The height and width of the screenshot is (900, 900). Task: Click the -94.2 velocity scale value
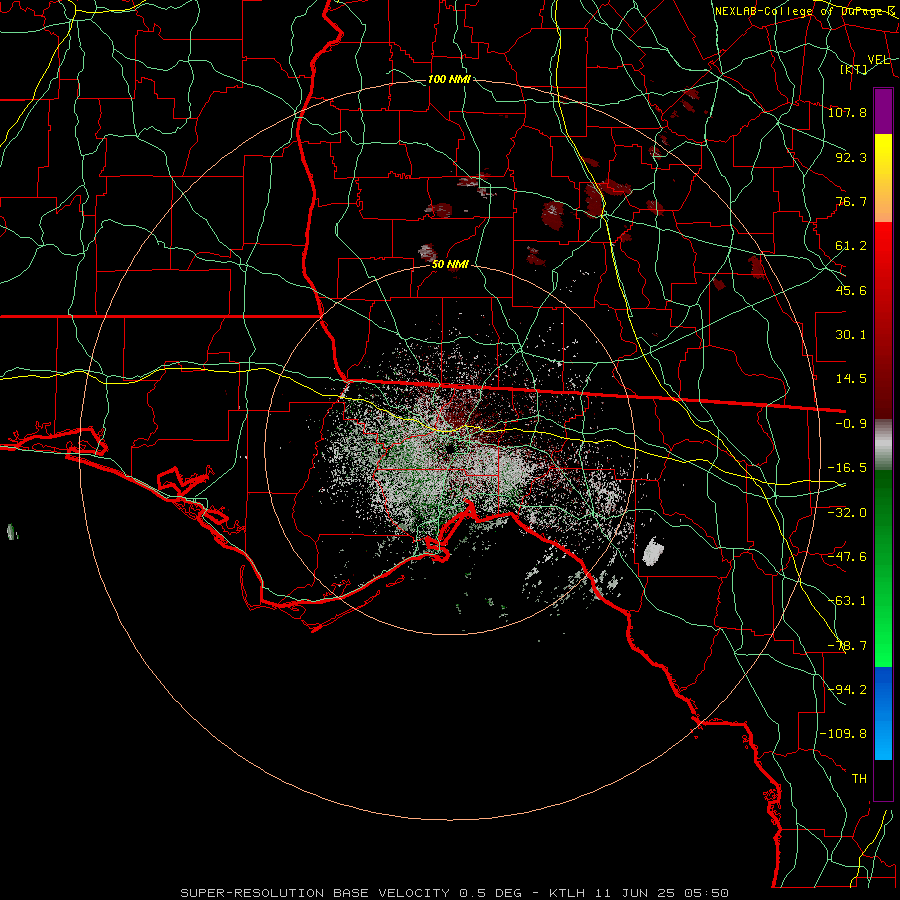847,690
